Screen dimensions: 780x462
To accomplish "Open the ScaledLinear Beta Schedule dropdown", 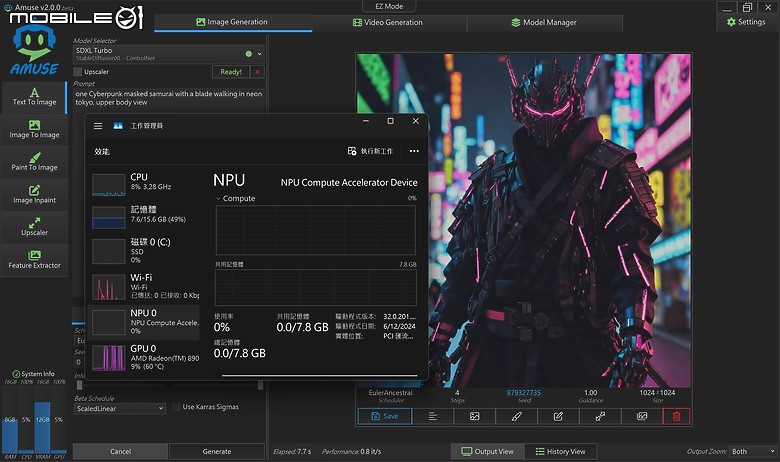I will 119,409.
